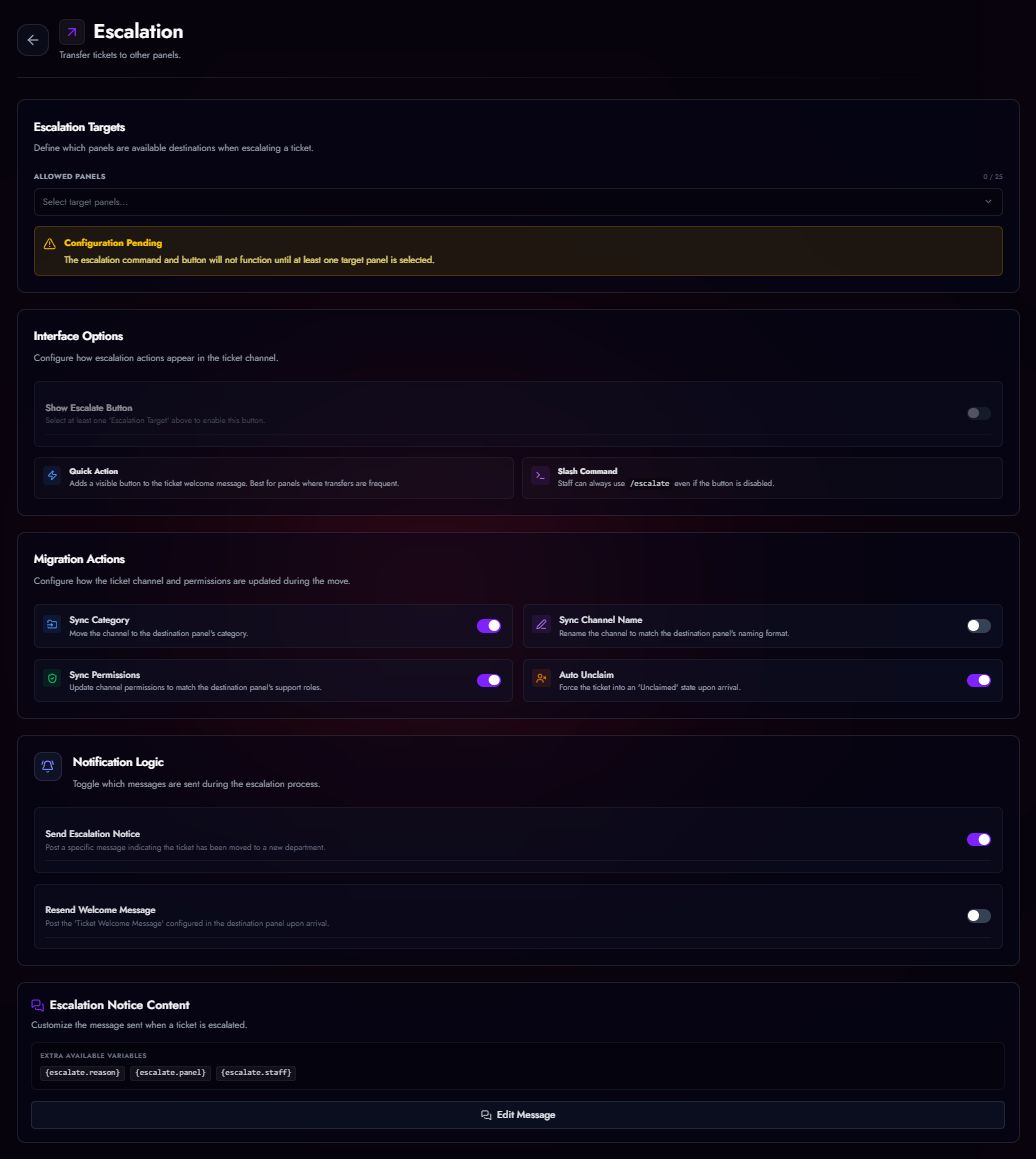
Task: Click the Escalation Notice Content chat icon
Action: pyautogui.click(x=38, y=1005)
